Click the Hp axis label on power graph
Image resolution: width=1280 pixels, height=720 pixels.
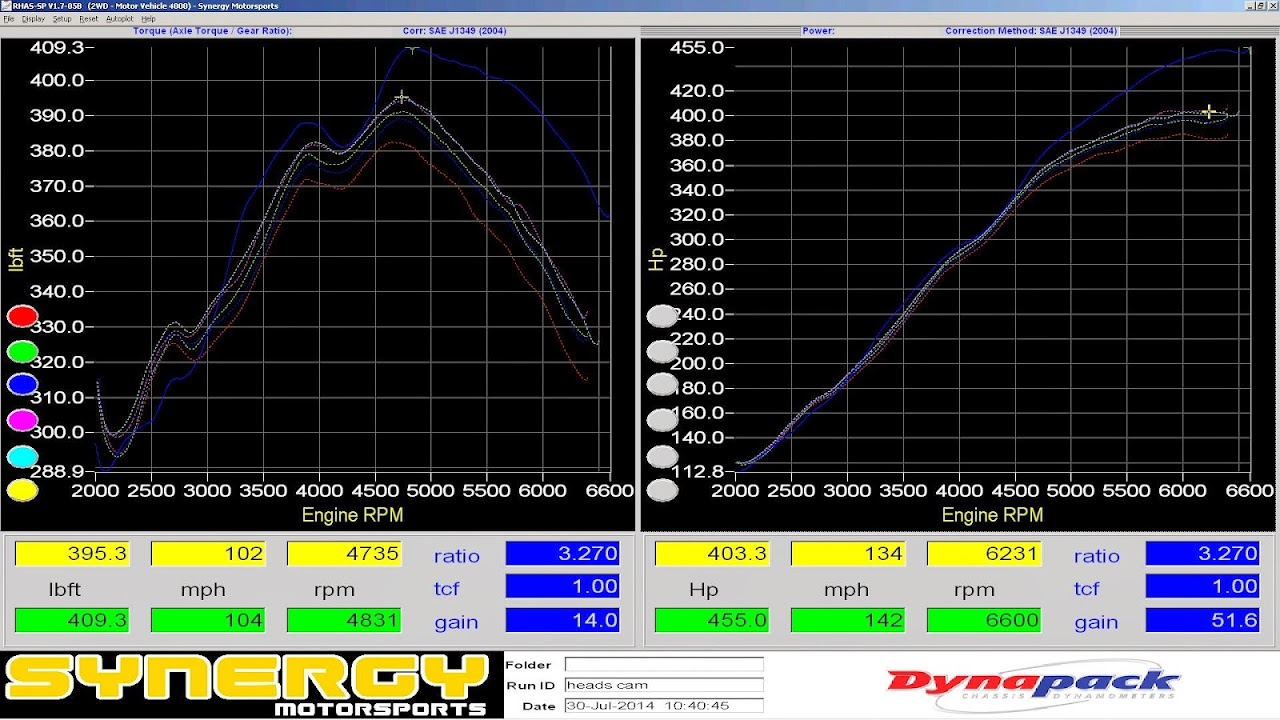[x=656, y=260]
